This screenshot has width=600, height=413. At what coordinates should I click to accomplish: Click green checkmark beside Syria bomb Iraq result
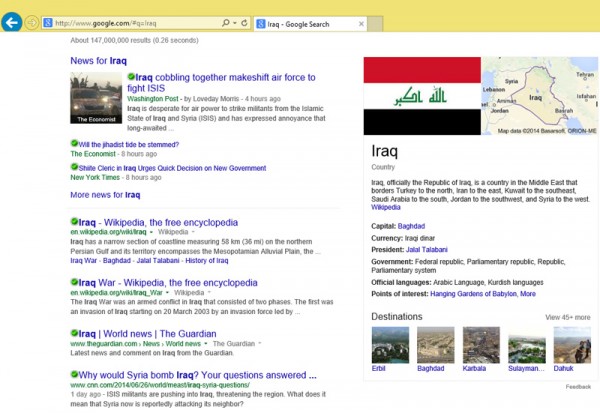click(74, 374)
